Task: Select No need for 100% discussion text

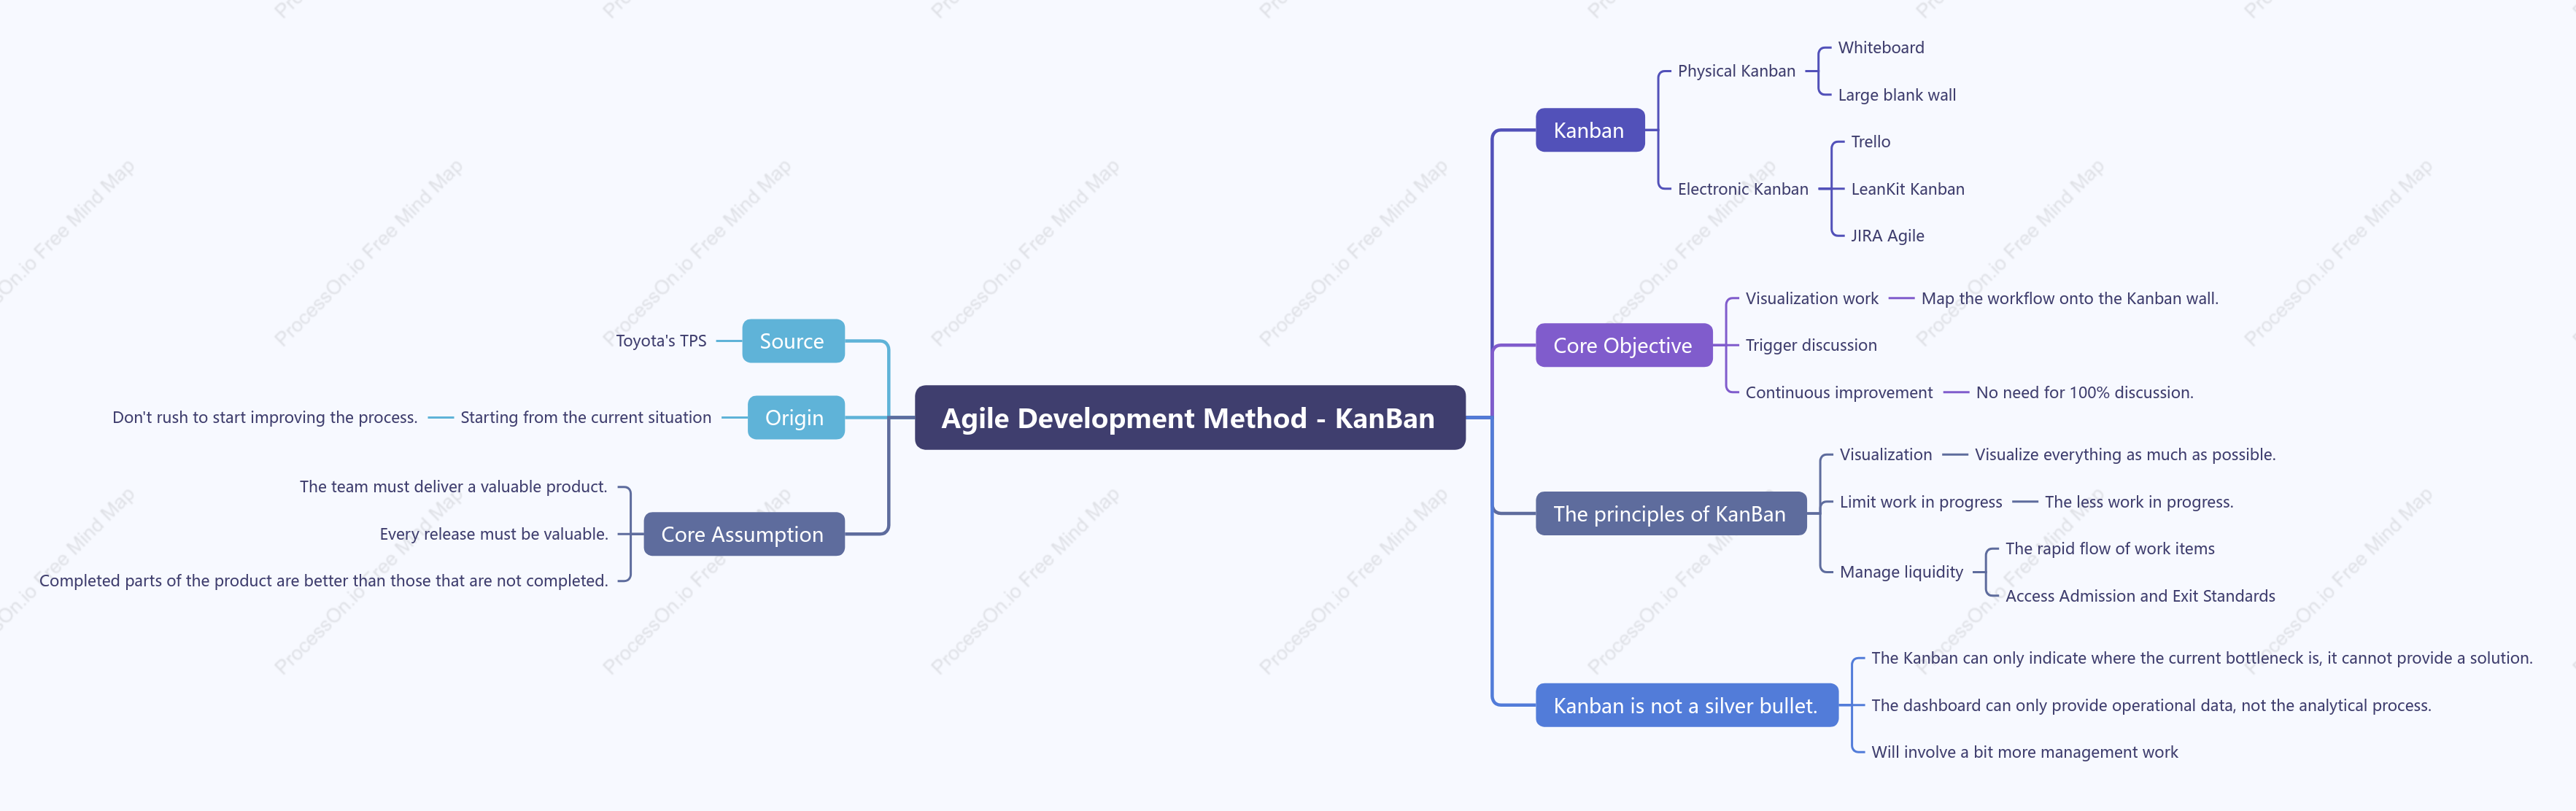Action: 2084,393
